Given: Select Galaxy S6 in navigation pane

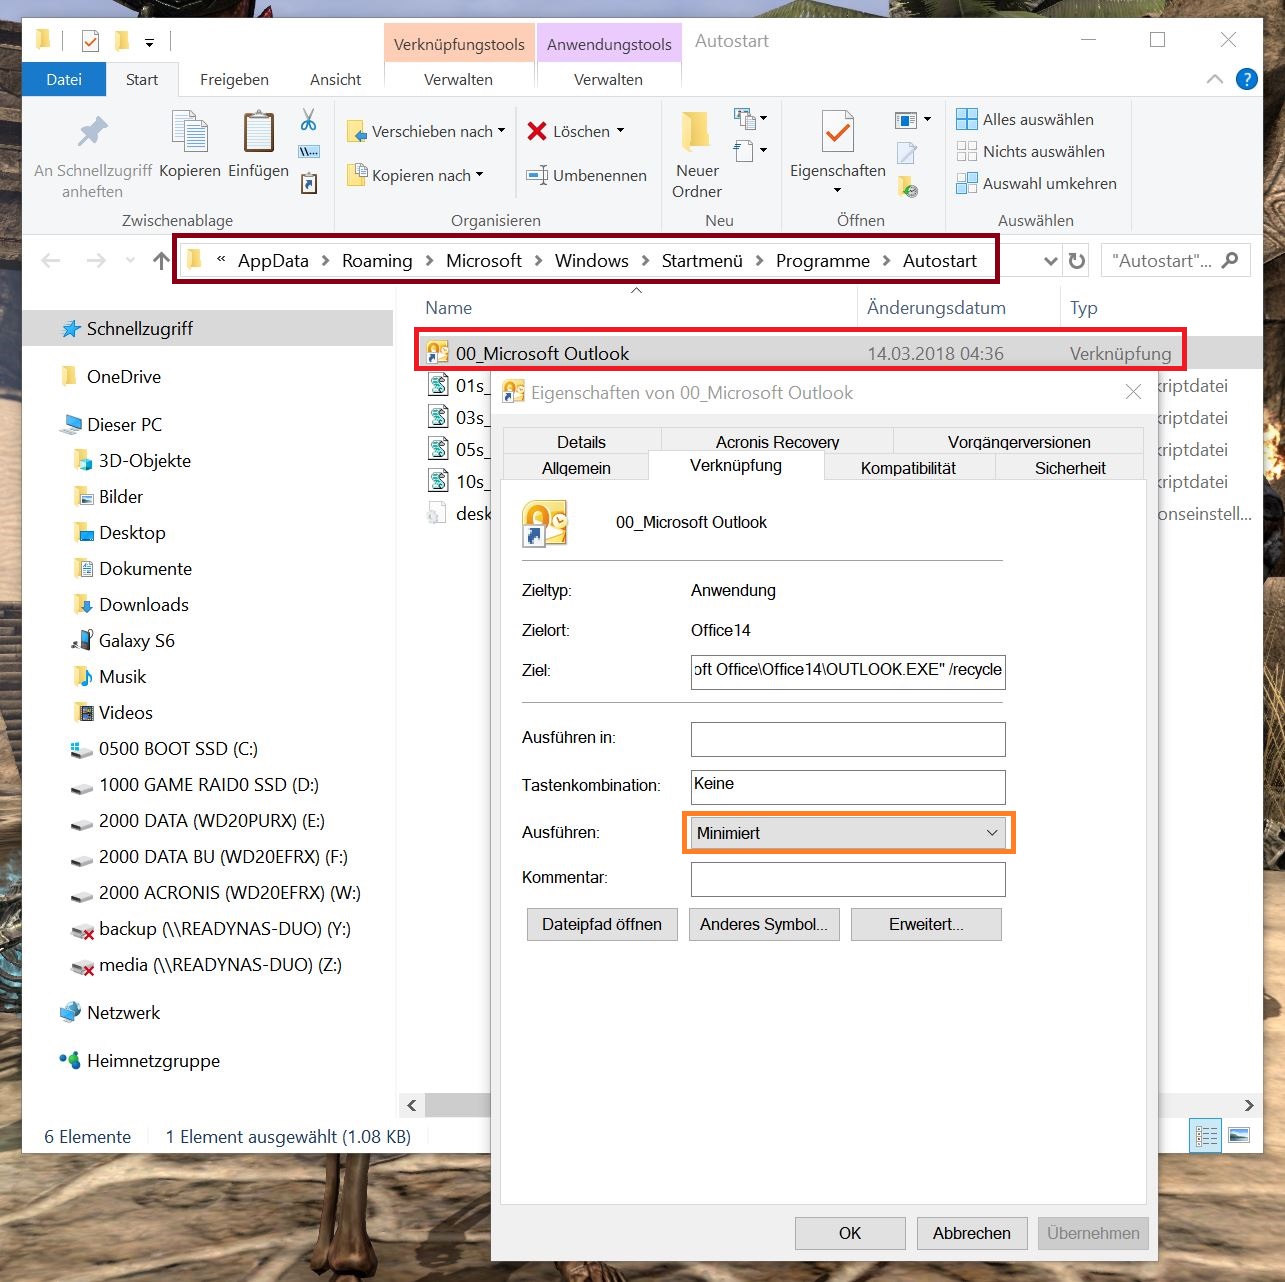Looking at the screenshot, I should [x=137, y=640].
